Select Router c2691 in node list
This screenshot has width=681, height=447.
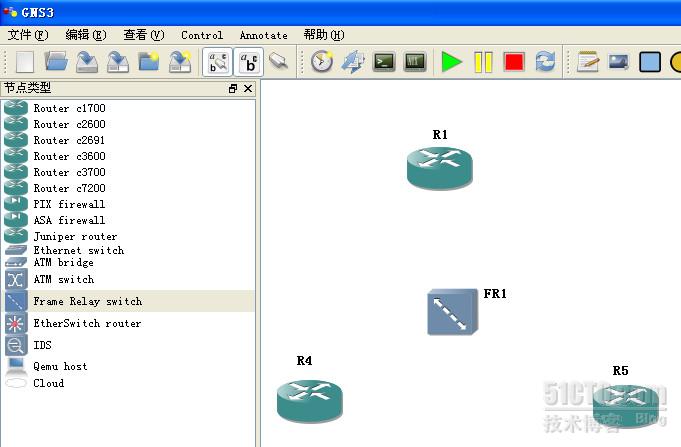[x=129, y=140]
